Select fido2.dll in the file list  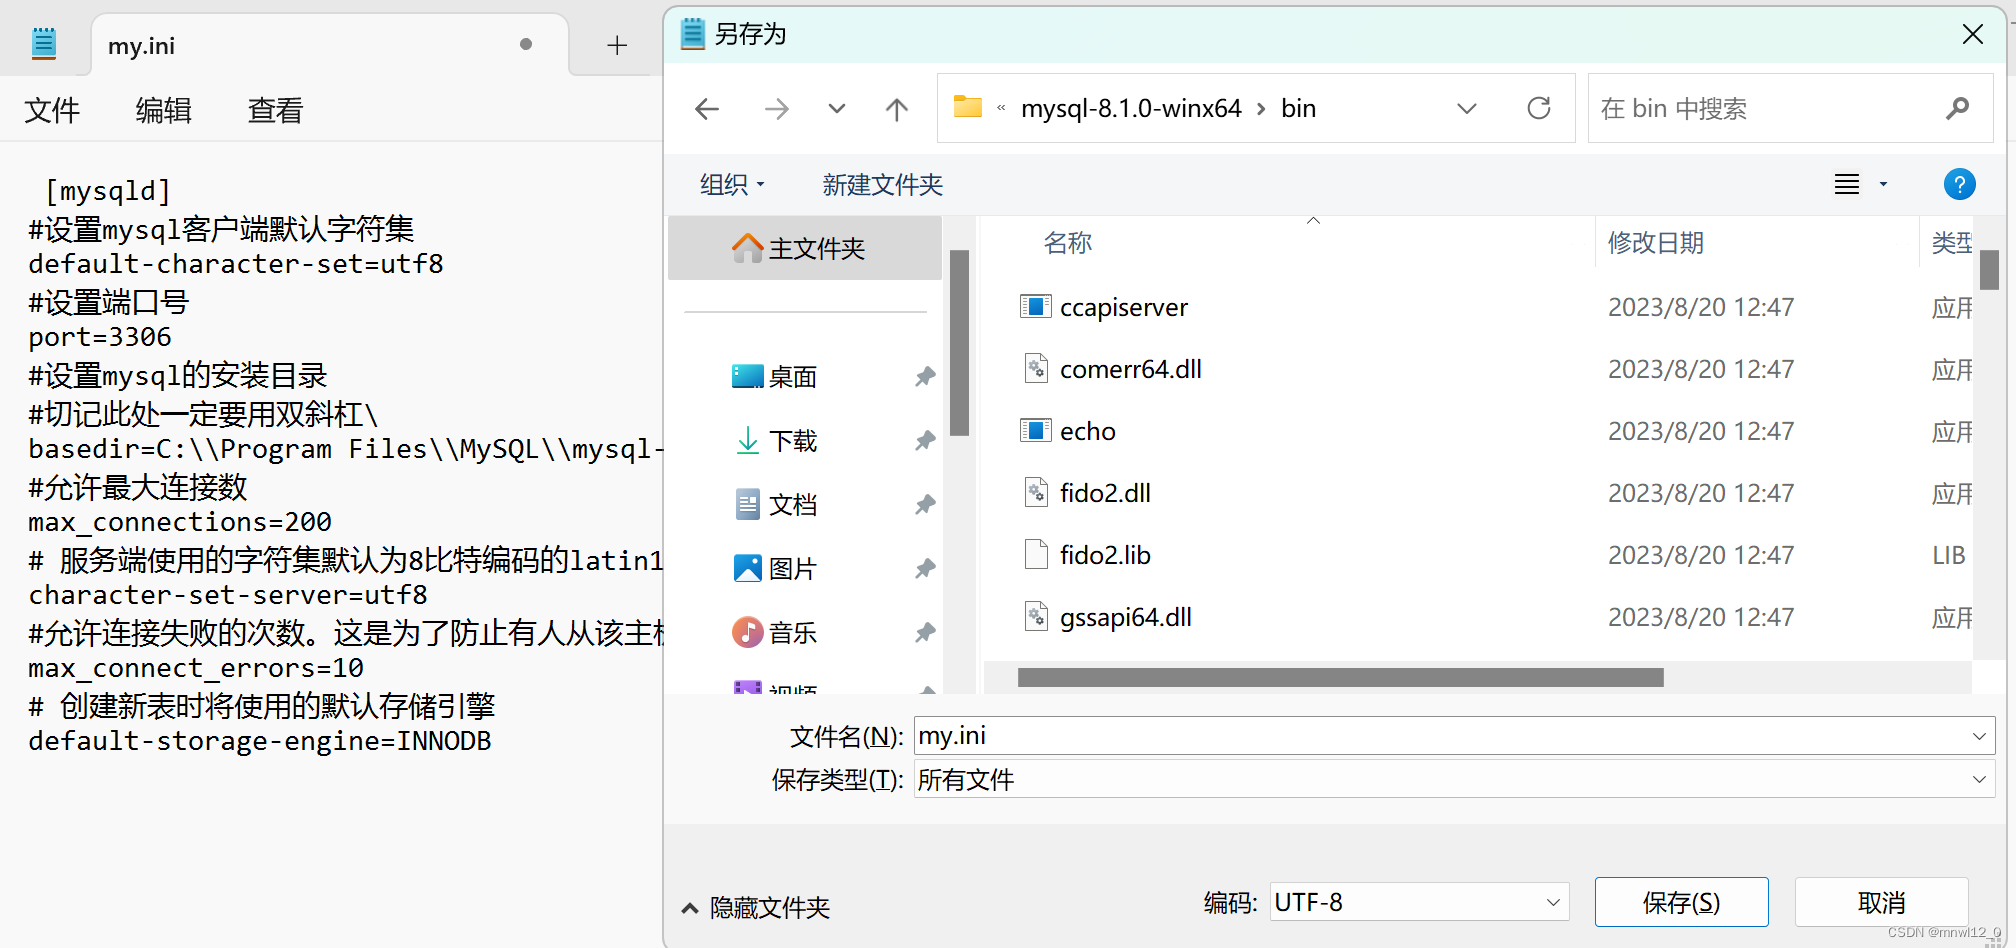[1105, 492]
